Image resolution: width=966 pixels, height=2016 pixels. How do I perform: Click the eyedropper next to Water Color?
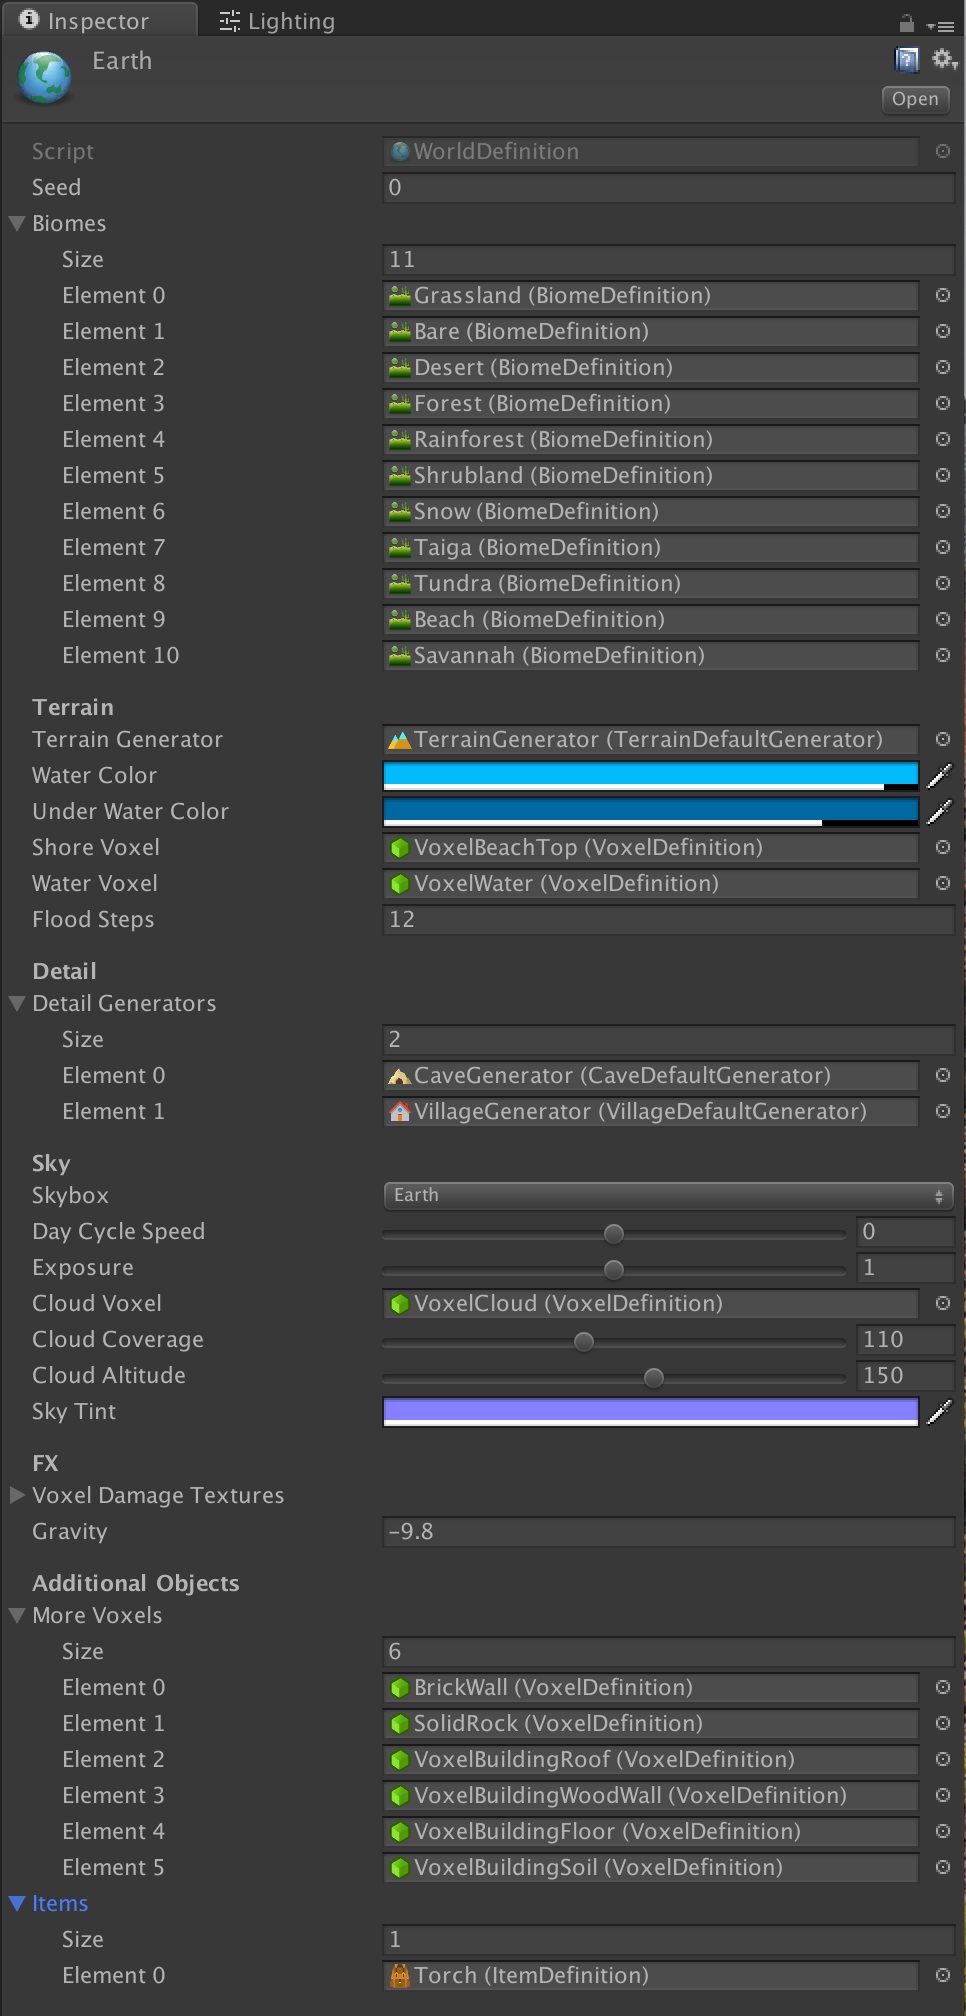point(939,776)
